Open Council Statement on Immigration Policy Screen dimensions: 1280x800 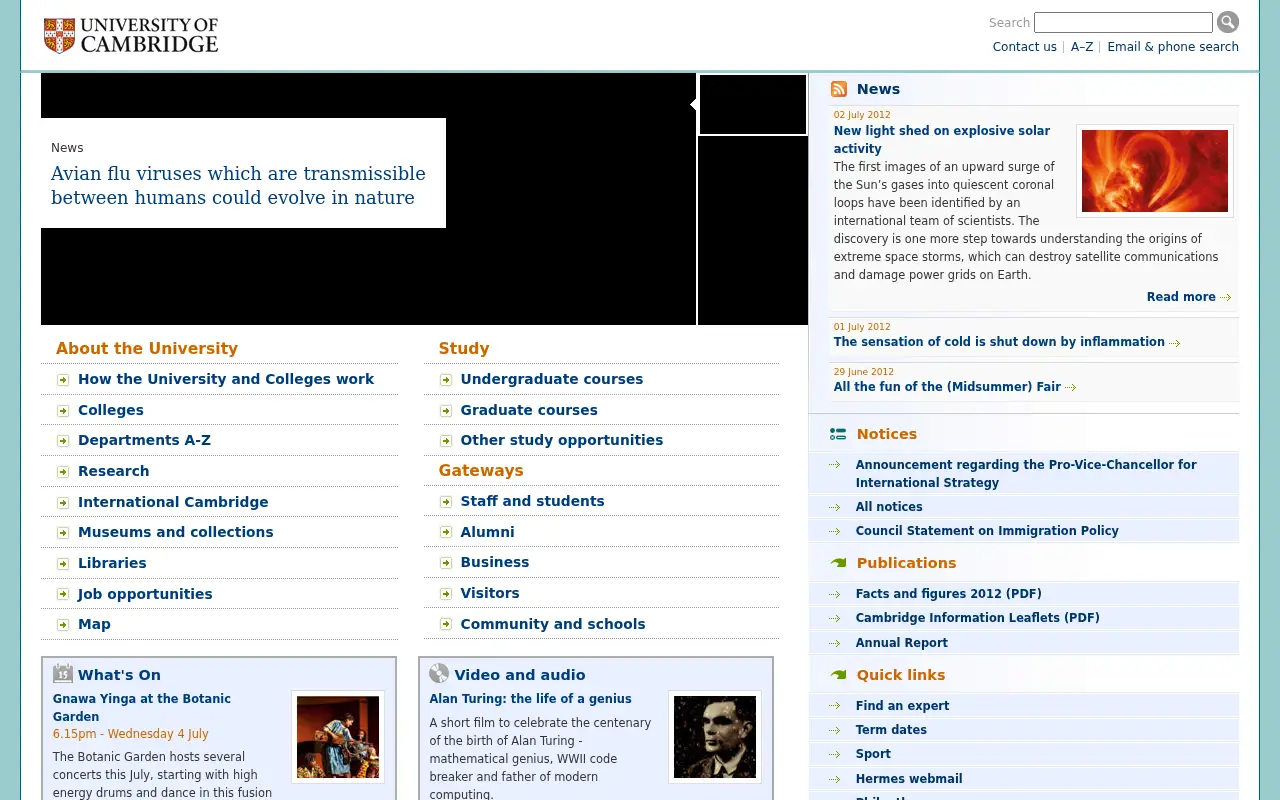pyautogui.click(x=987, y=531)
